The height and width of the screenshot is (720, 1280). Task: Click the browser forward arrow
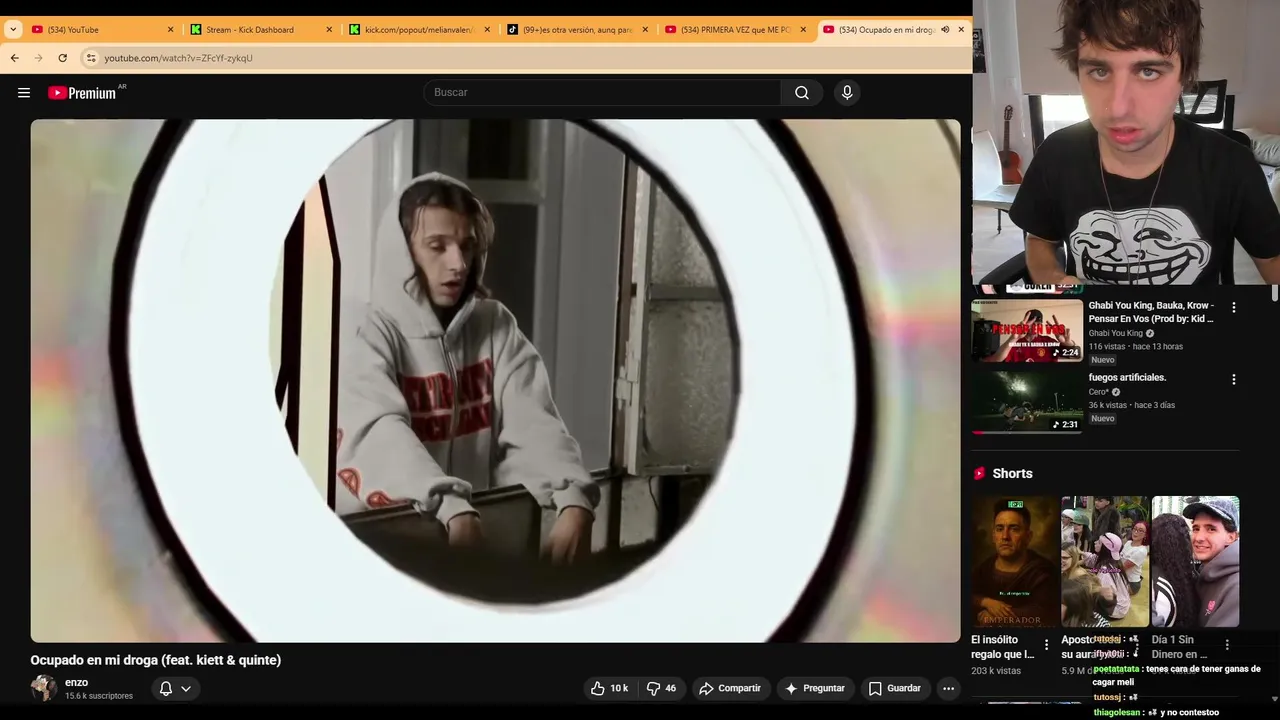pos(39,58)
